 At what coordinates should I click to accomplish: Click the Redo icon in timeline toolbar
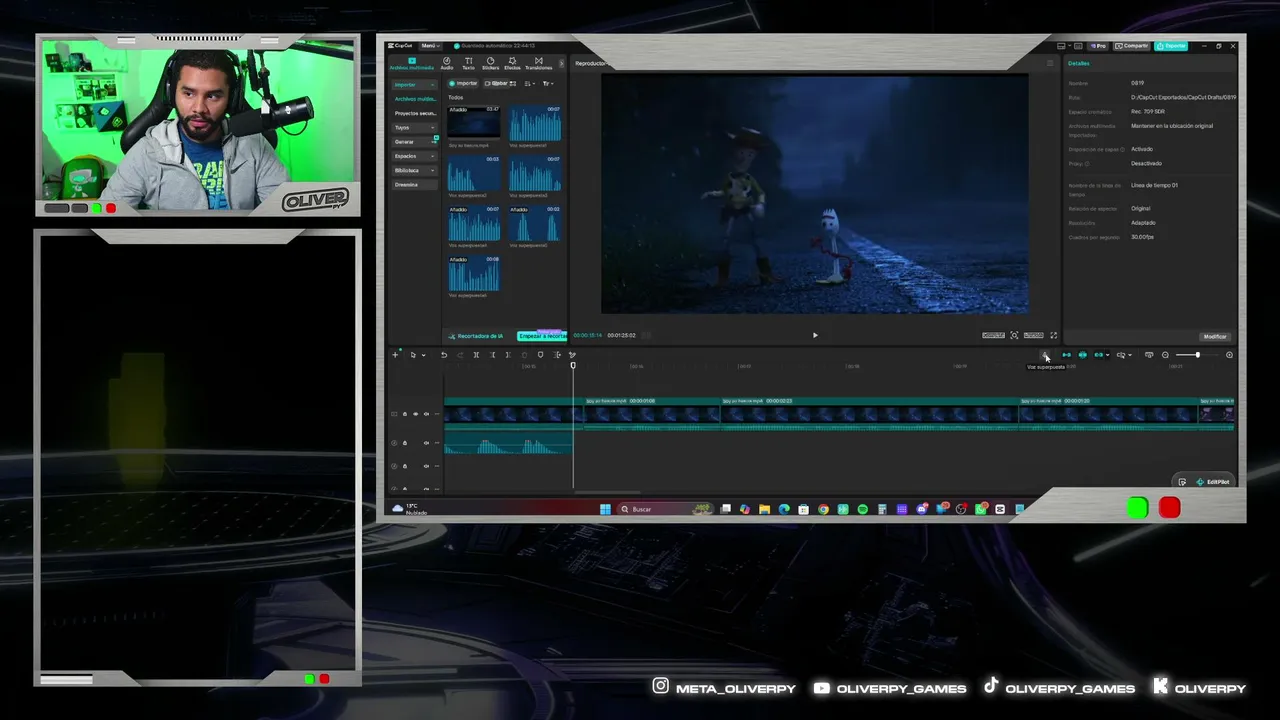tap(460, 355)
